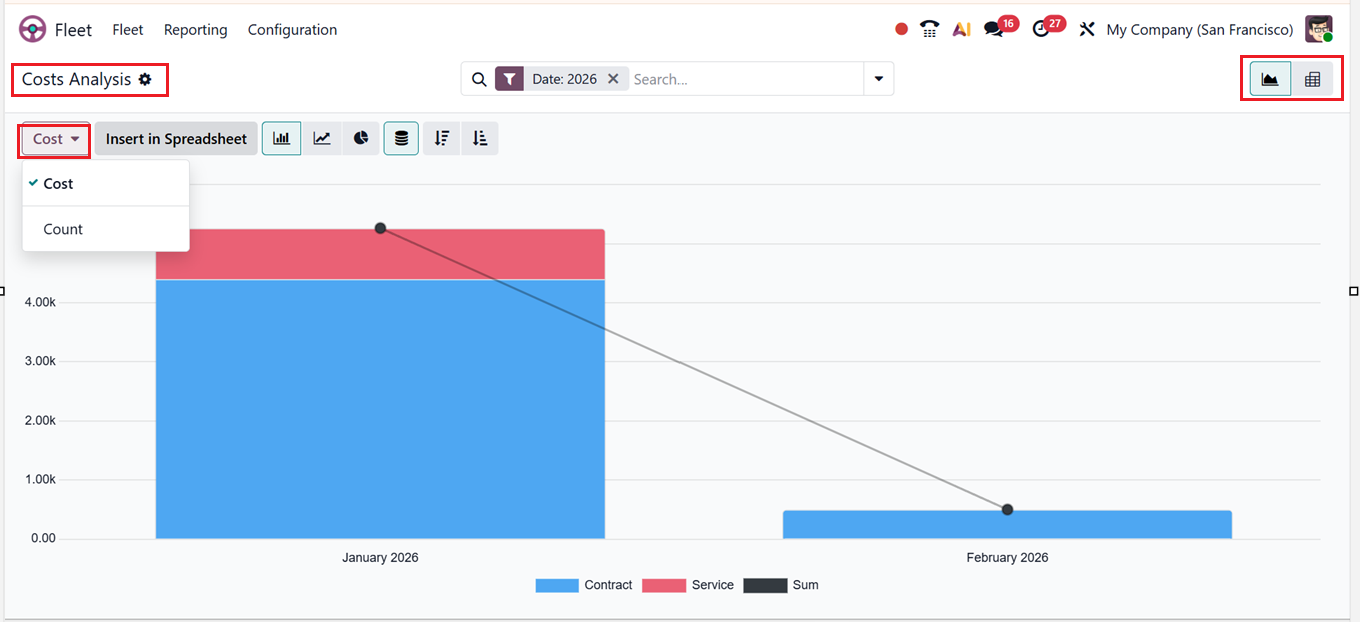Click the Insert in Spreadsheet button

(x=176, y=139)
